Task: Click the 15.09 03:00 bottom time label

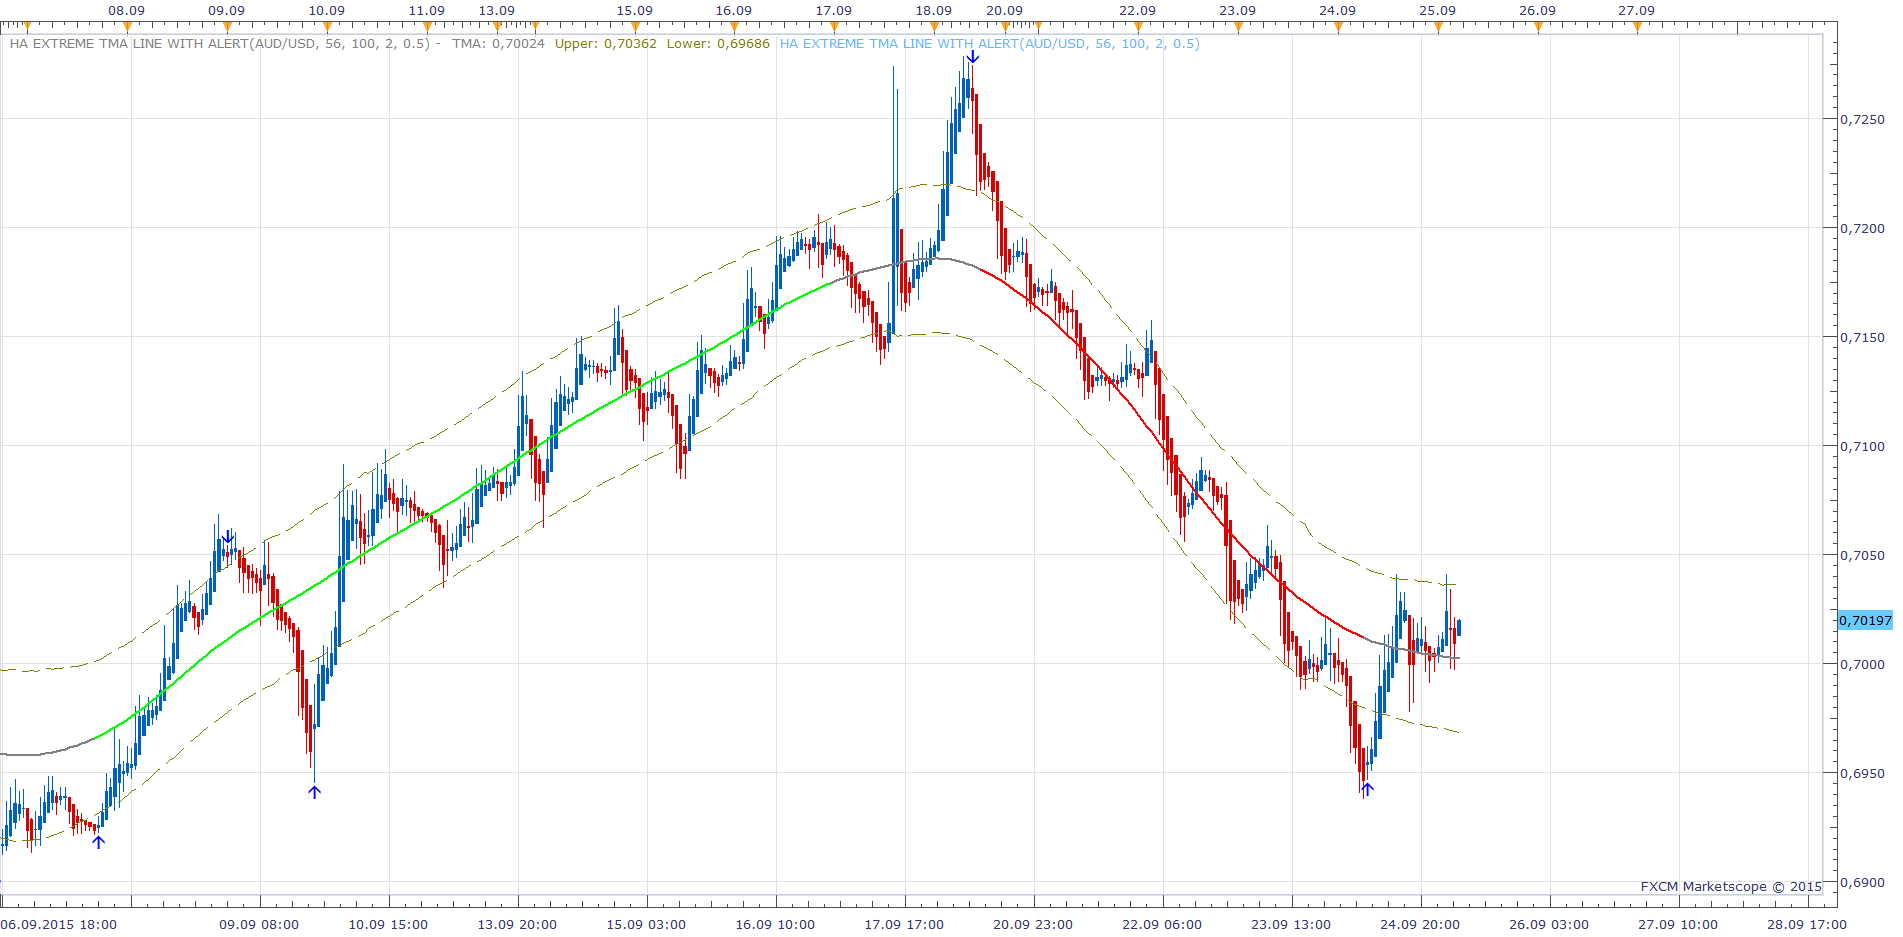Action: click(x=646, y=925)
